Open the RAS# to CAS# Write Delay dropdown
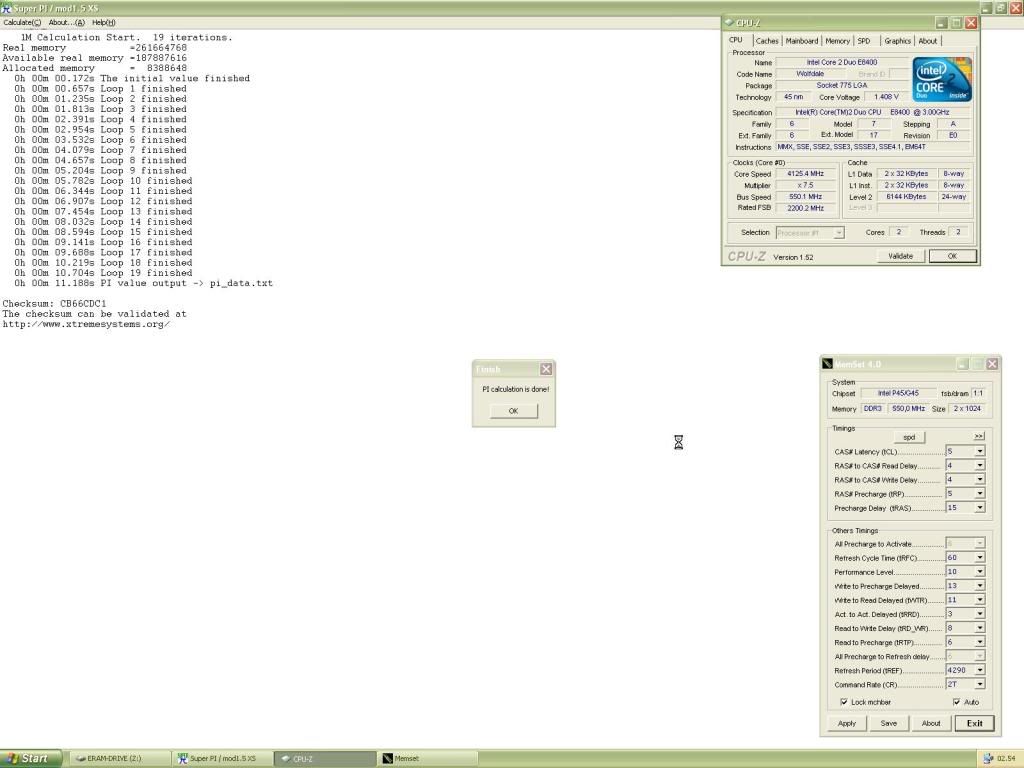Image resolution: width=1024 pixels, height=768 pixels. tap(980, 479)
